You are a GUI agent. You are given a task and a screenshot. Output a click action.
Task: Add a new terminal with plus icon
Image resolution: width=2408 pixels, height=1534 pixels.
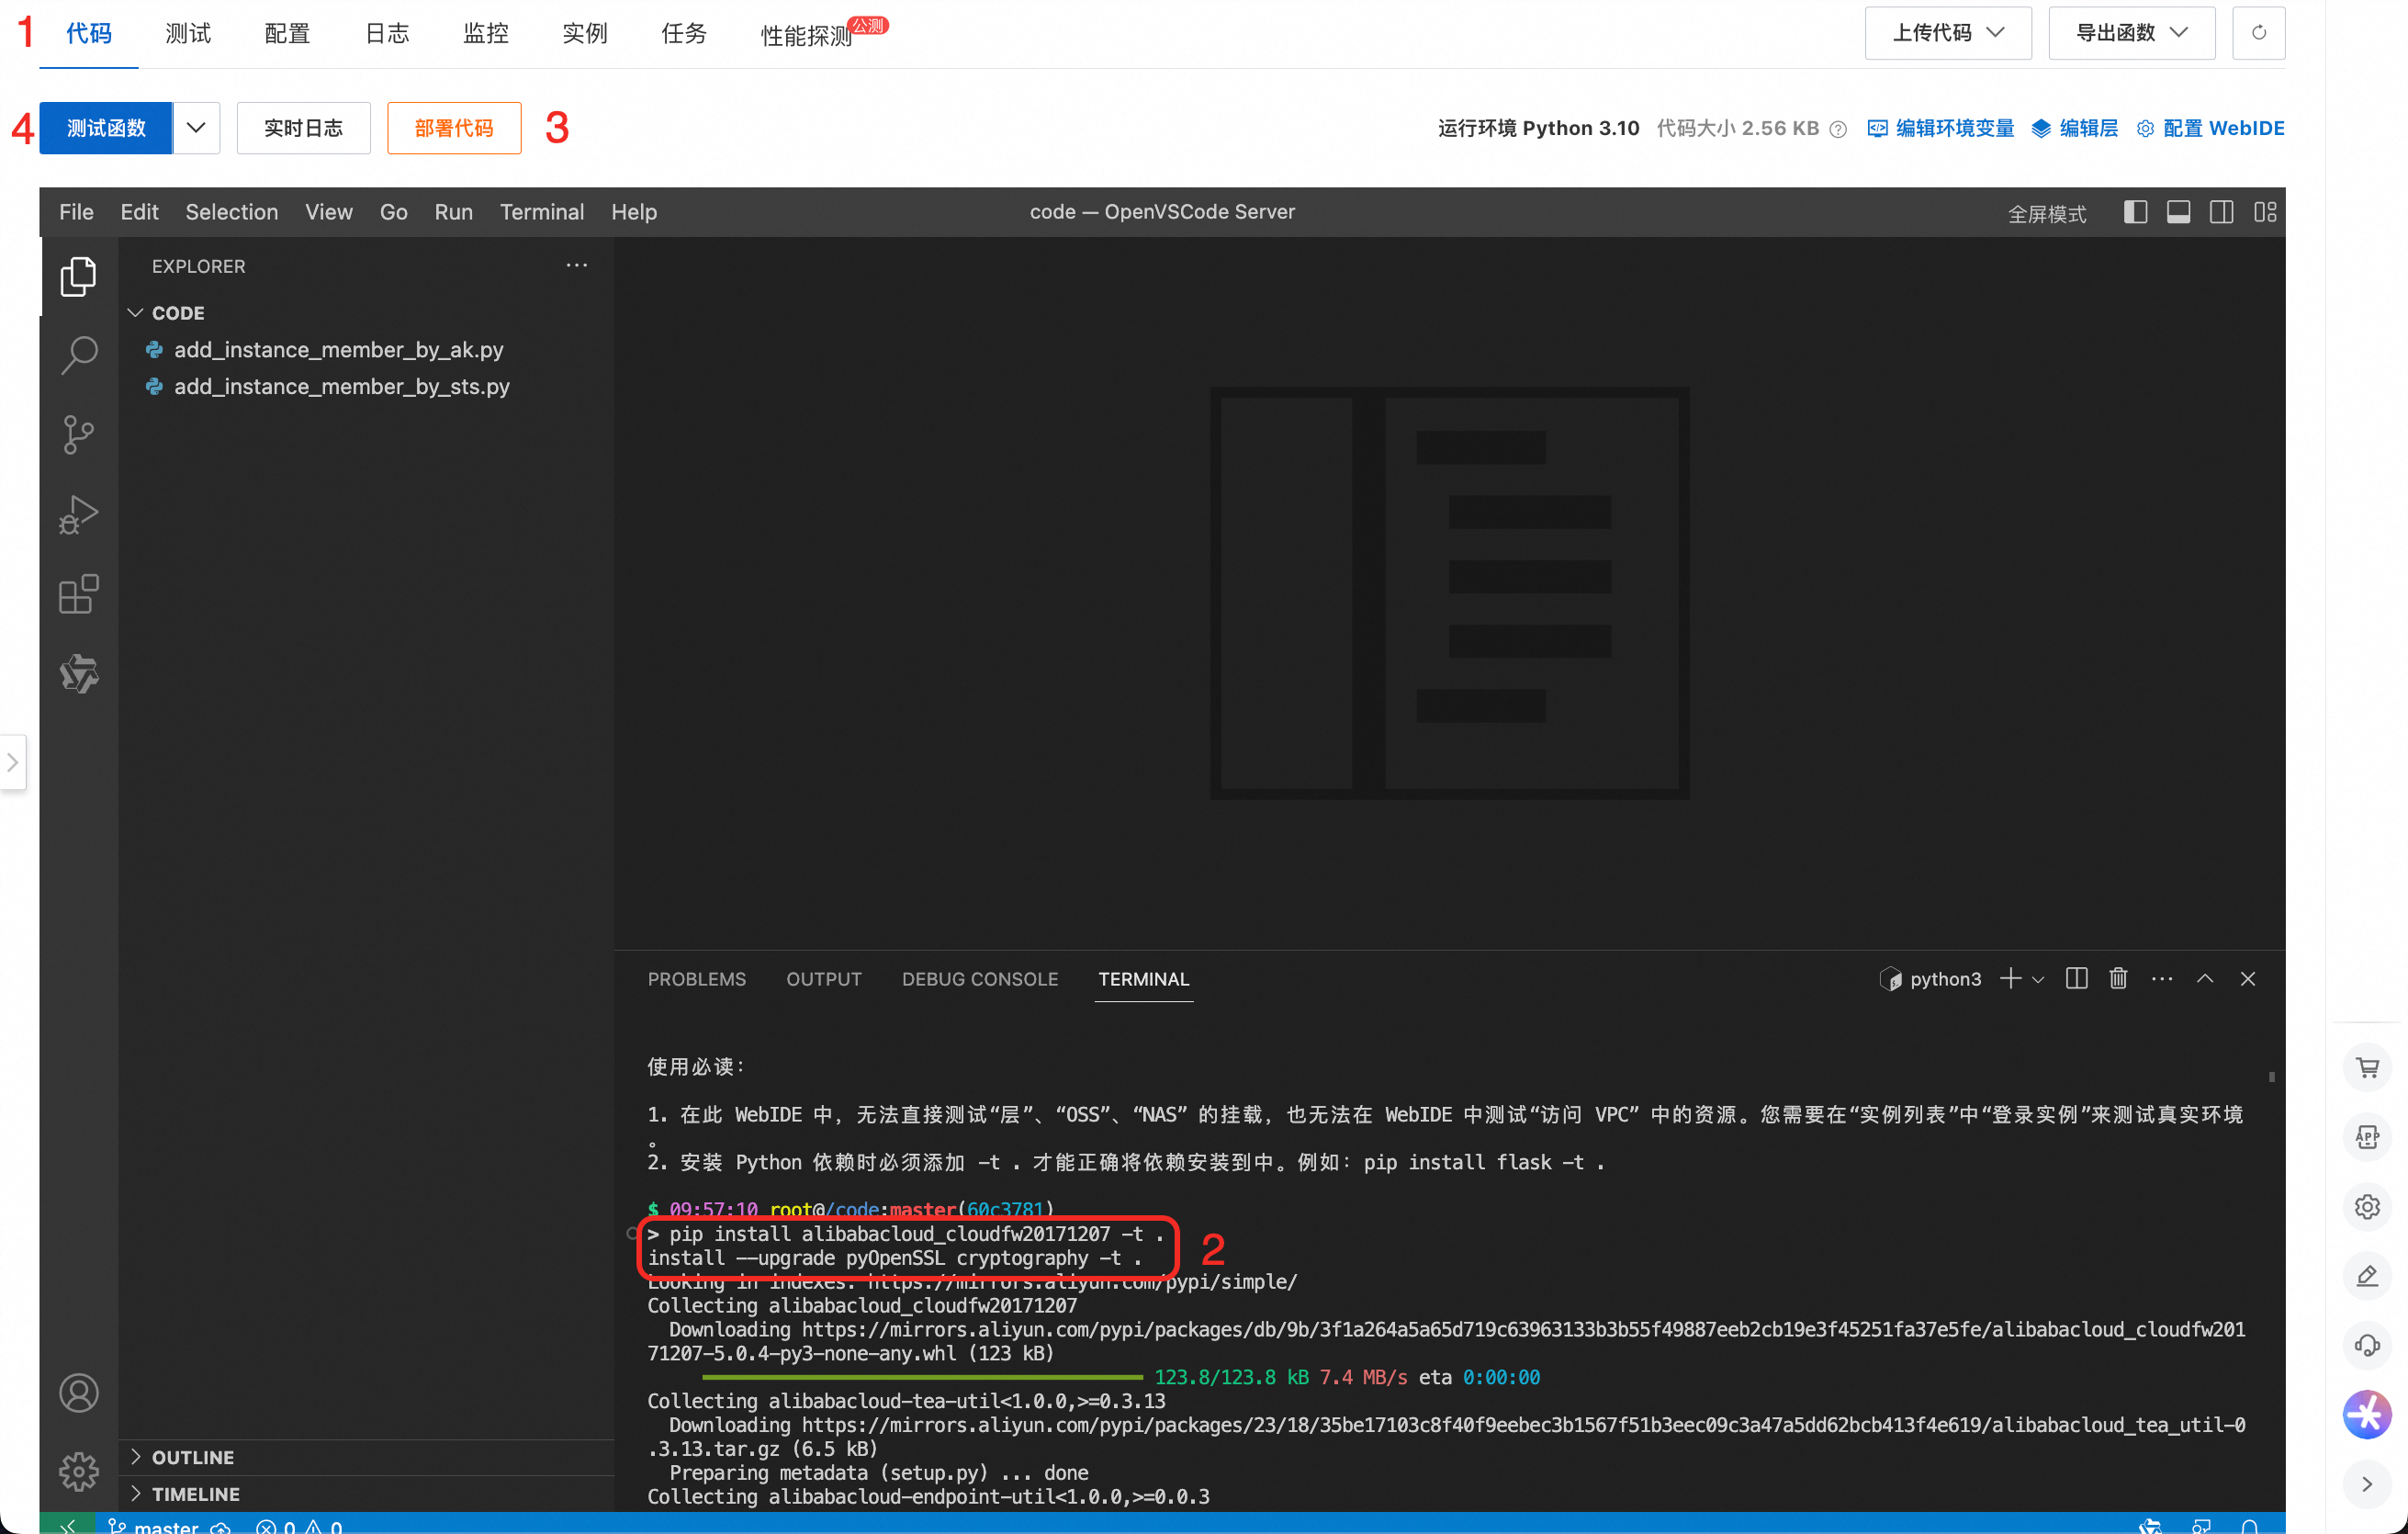[x=2010, y=979]
